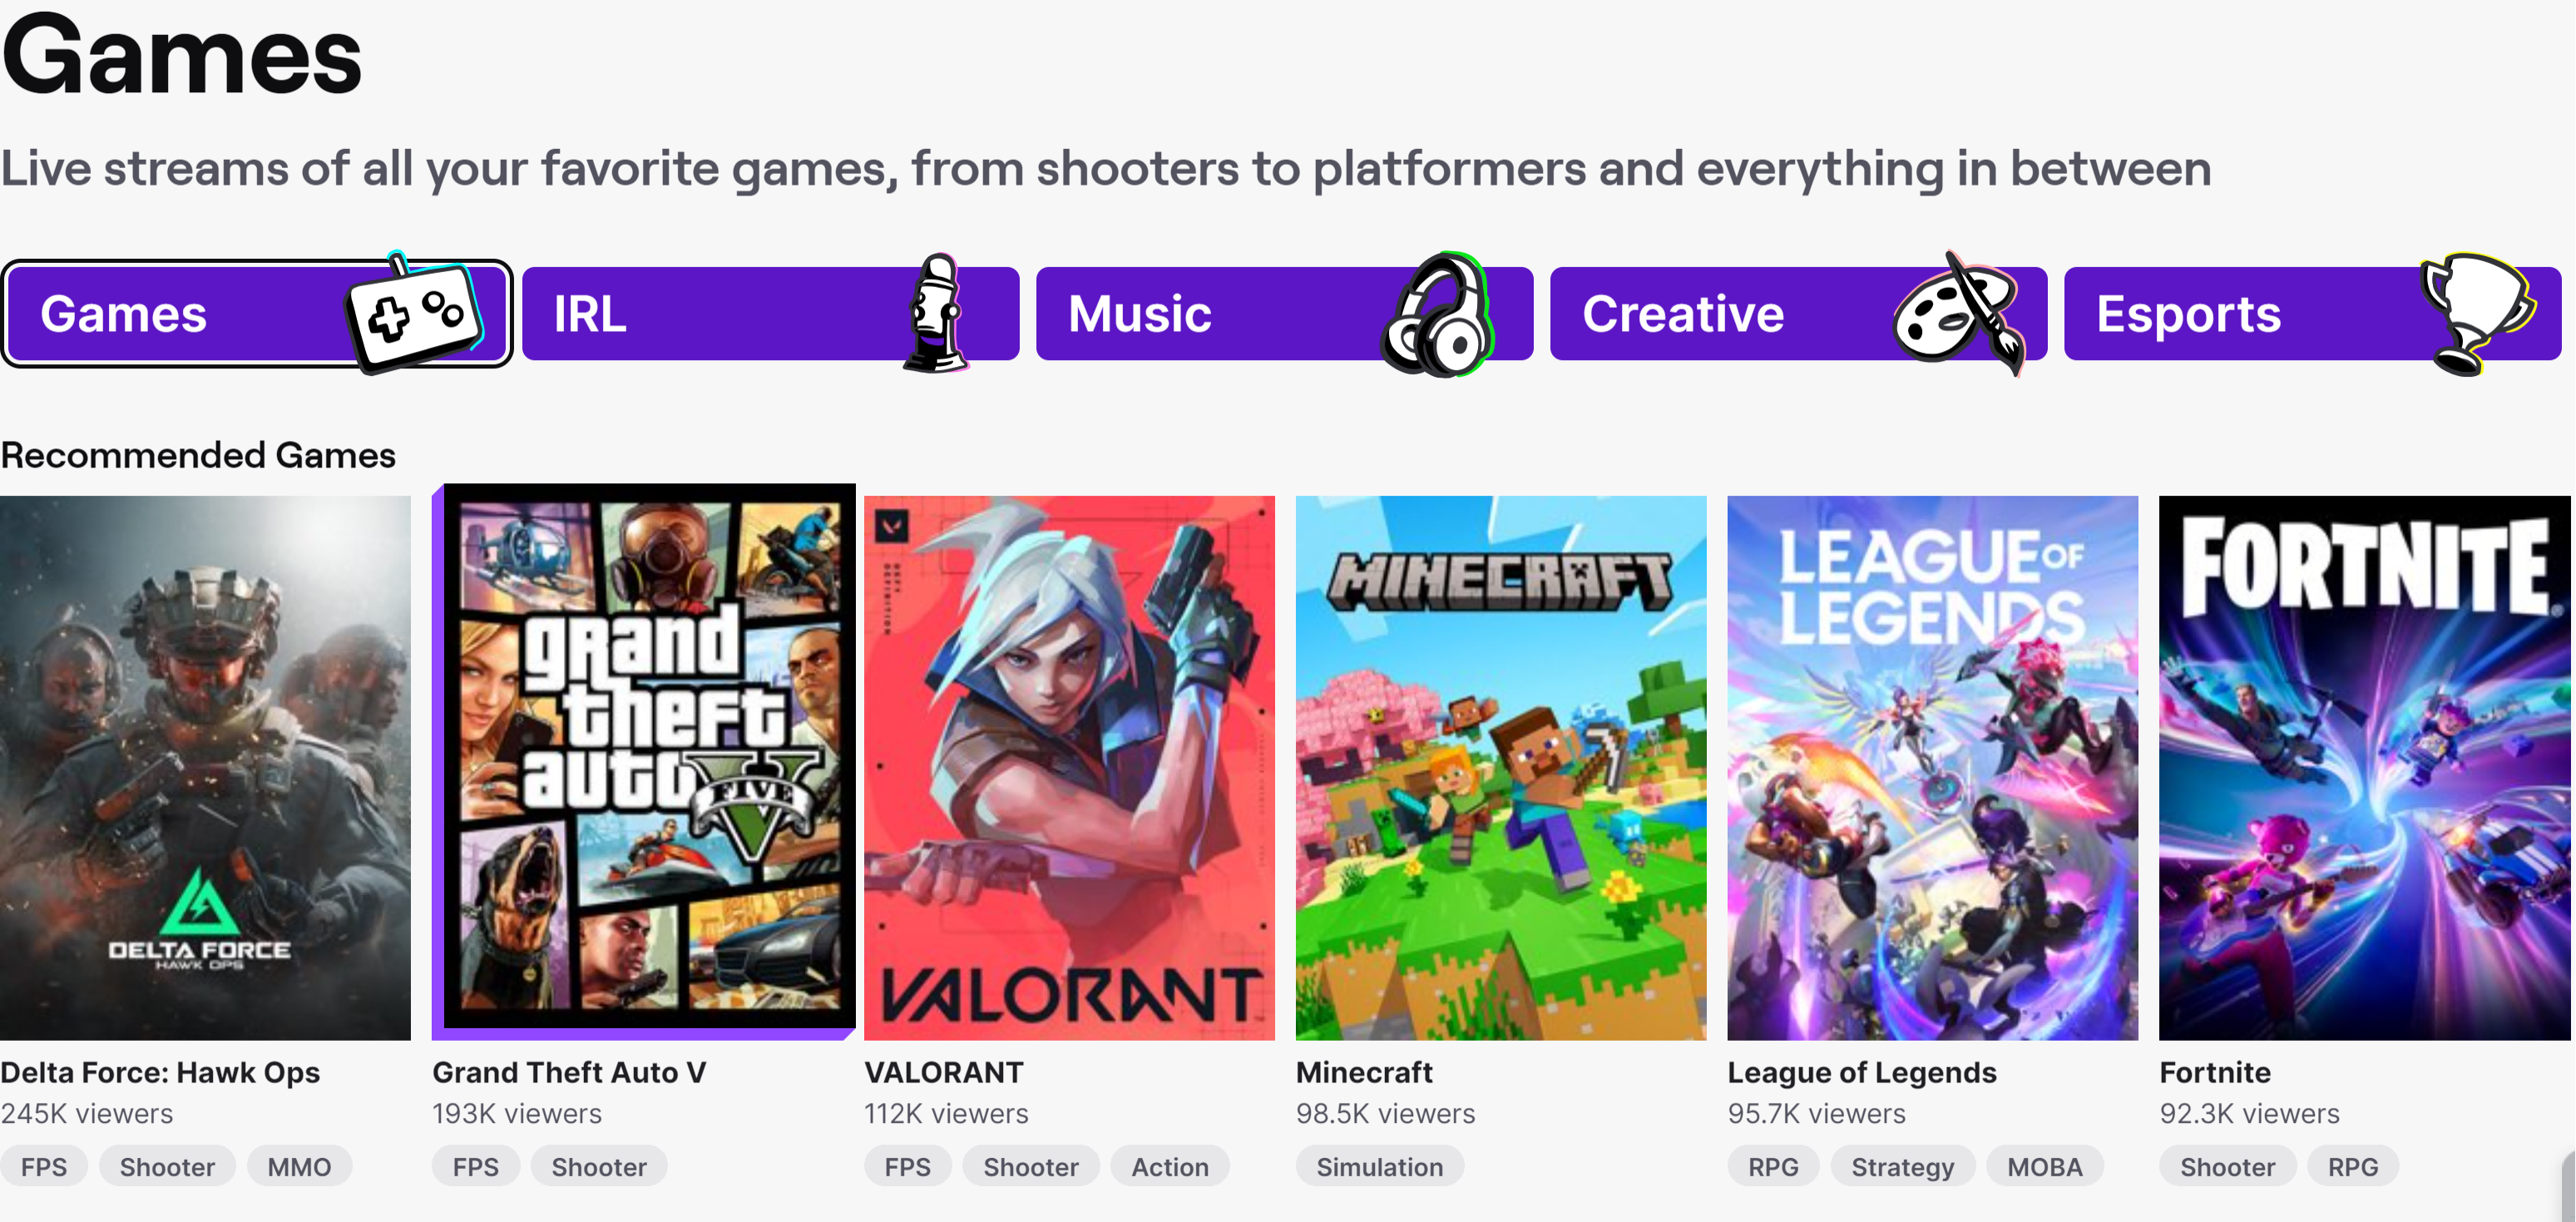The height and width of the screenshot is (1222, 2576).
Task: Open the League of Legends title link
Action: pos(1861,1072)
